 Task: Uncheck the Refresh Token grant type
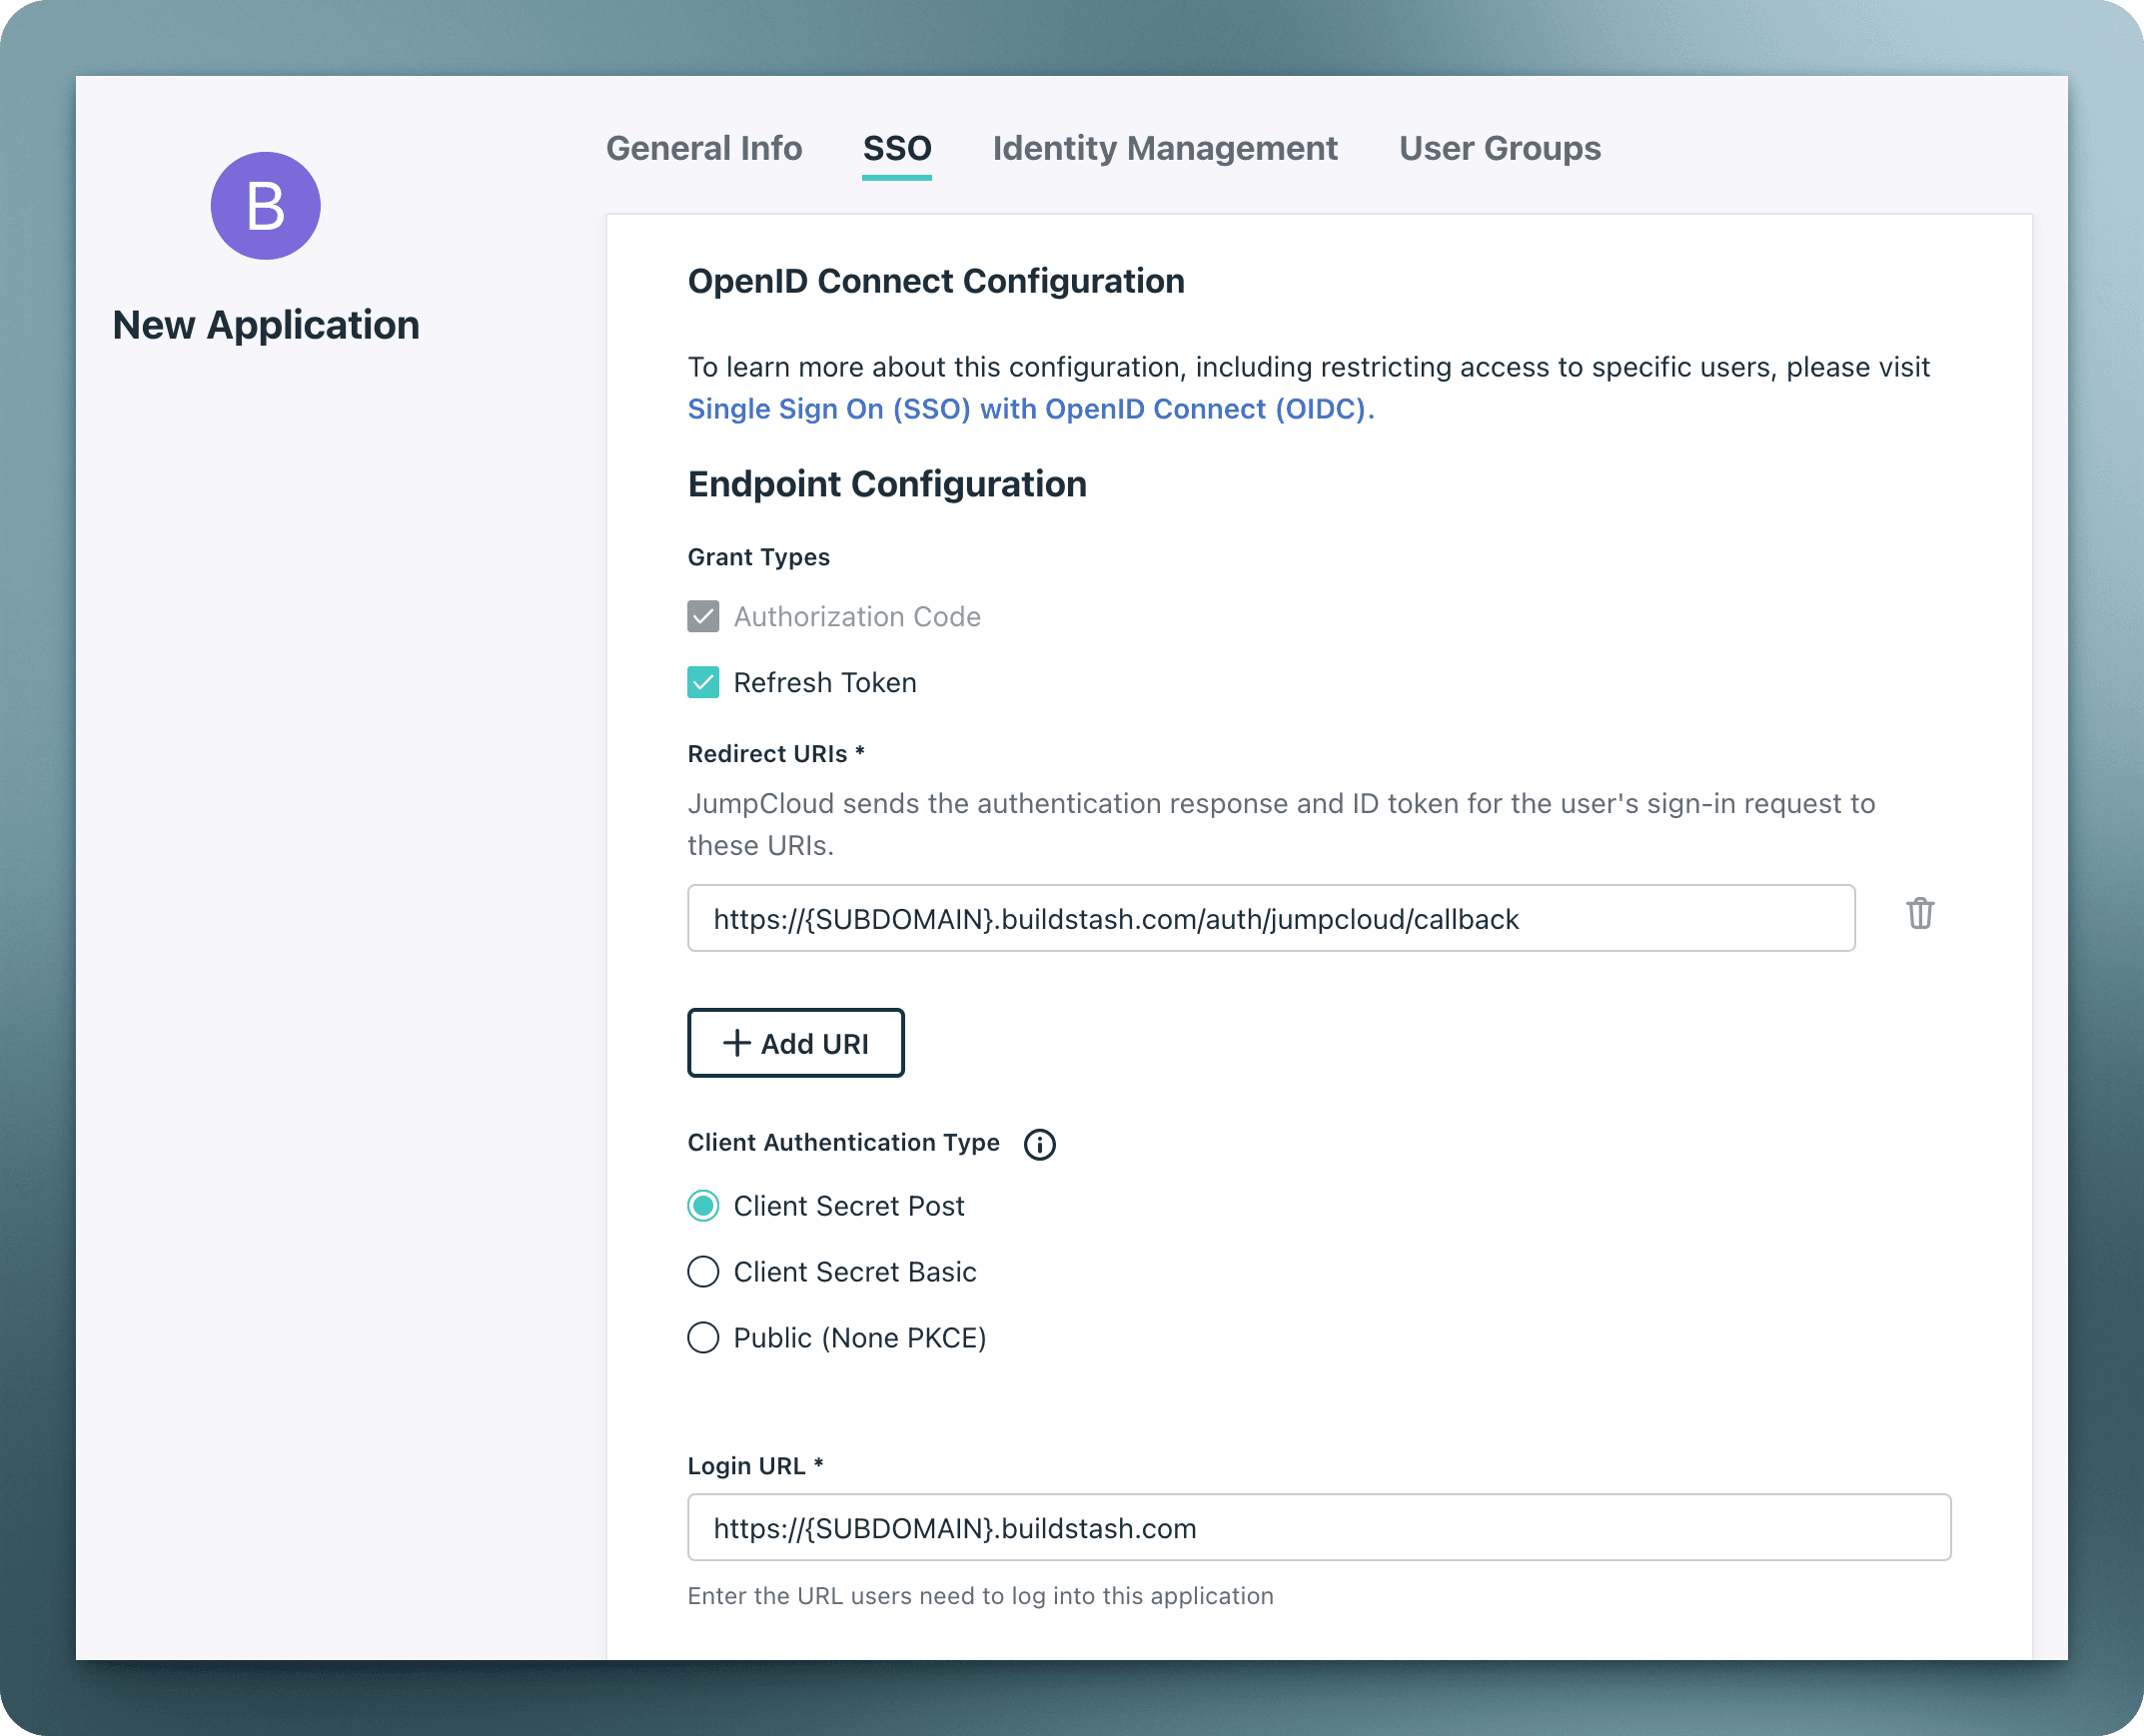point(703,682)
